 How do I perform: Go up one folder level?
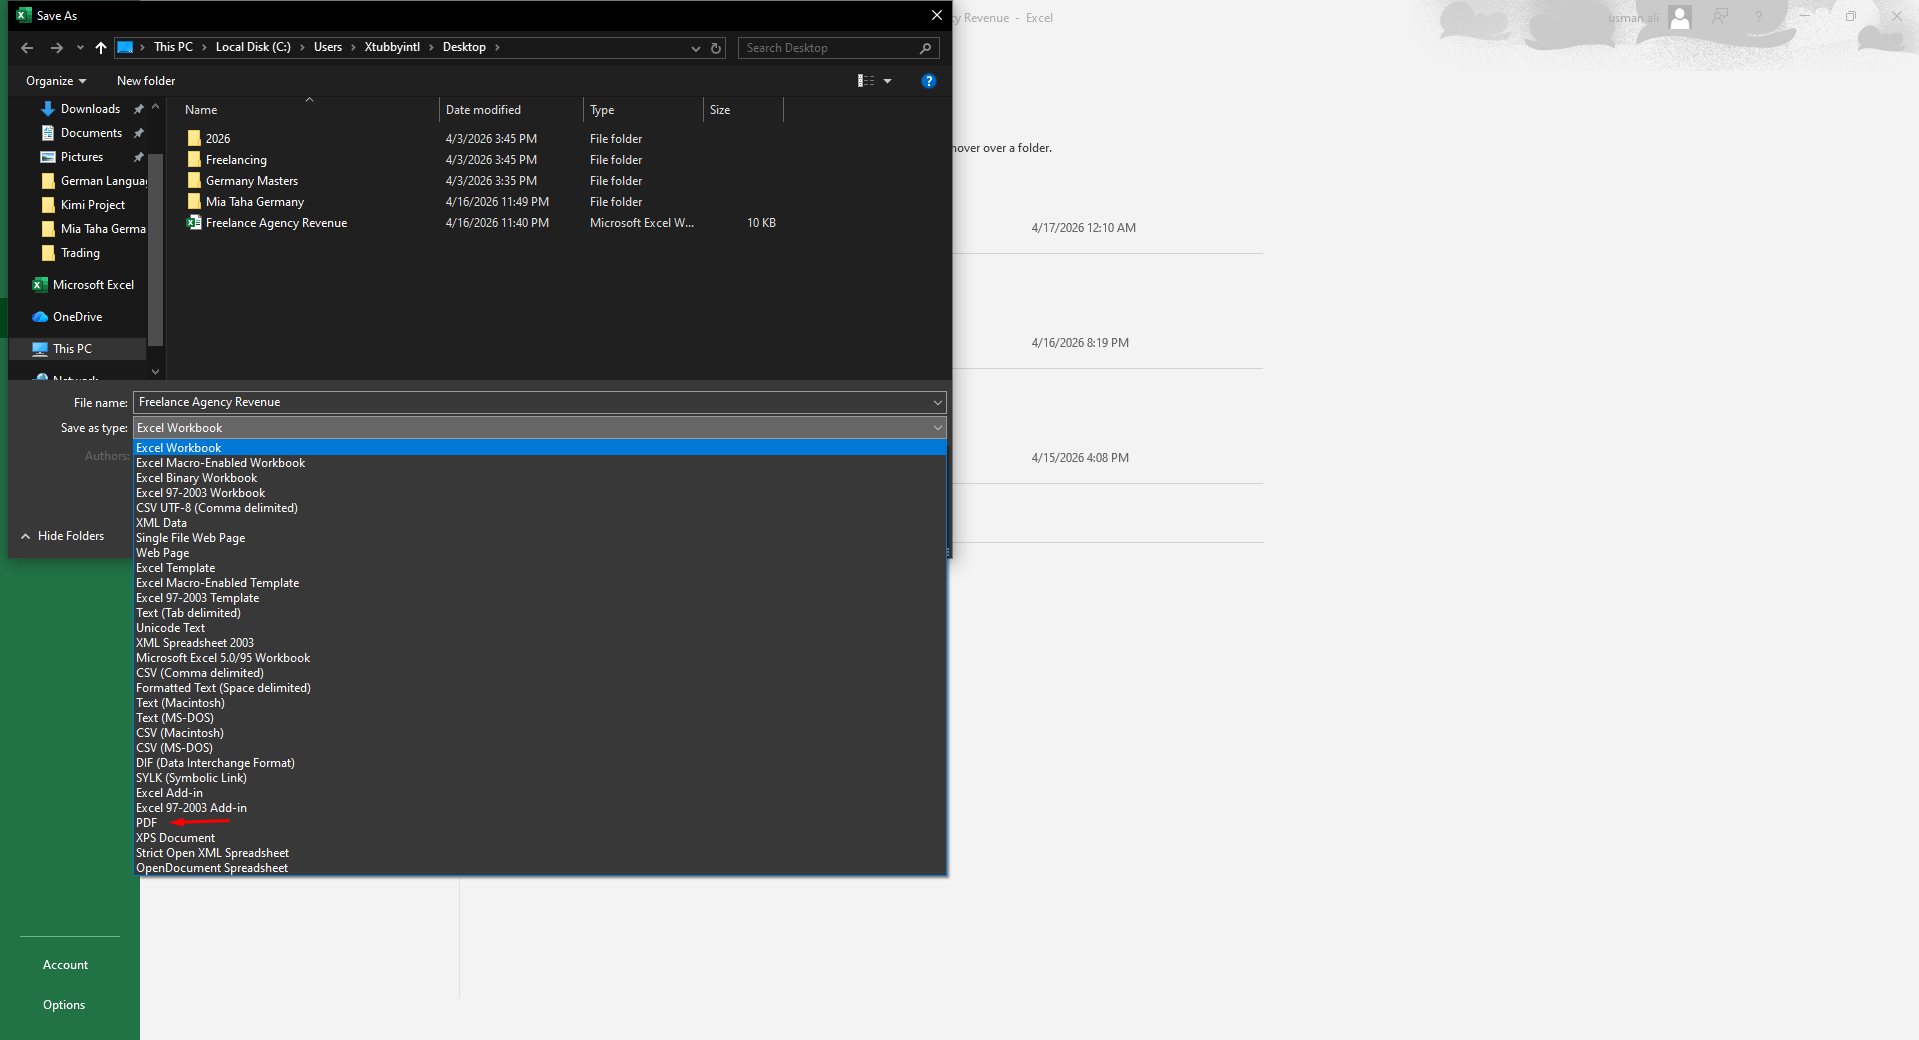101,48
